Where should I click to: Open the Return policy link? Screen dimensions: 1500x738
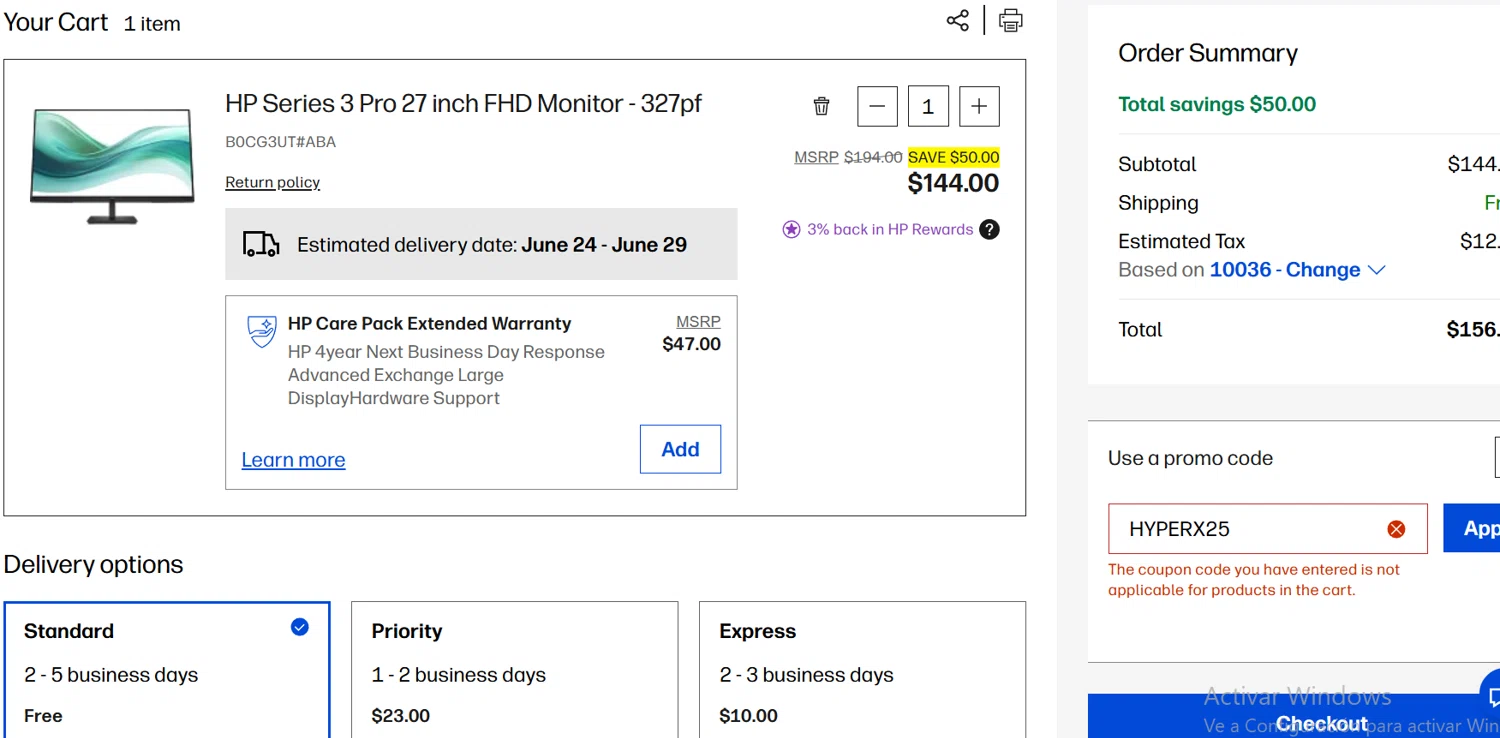pyautogui.click(x=273, y=182)
